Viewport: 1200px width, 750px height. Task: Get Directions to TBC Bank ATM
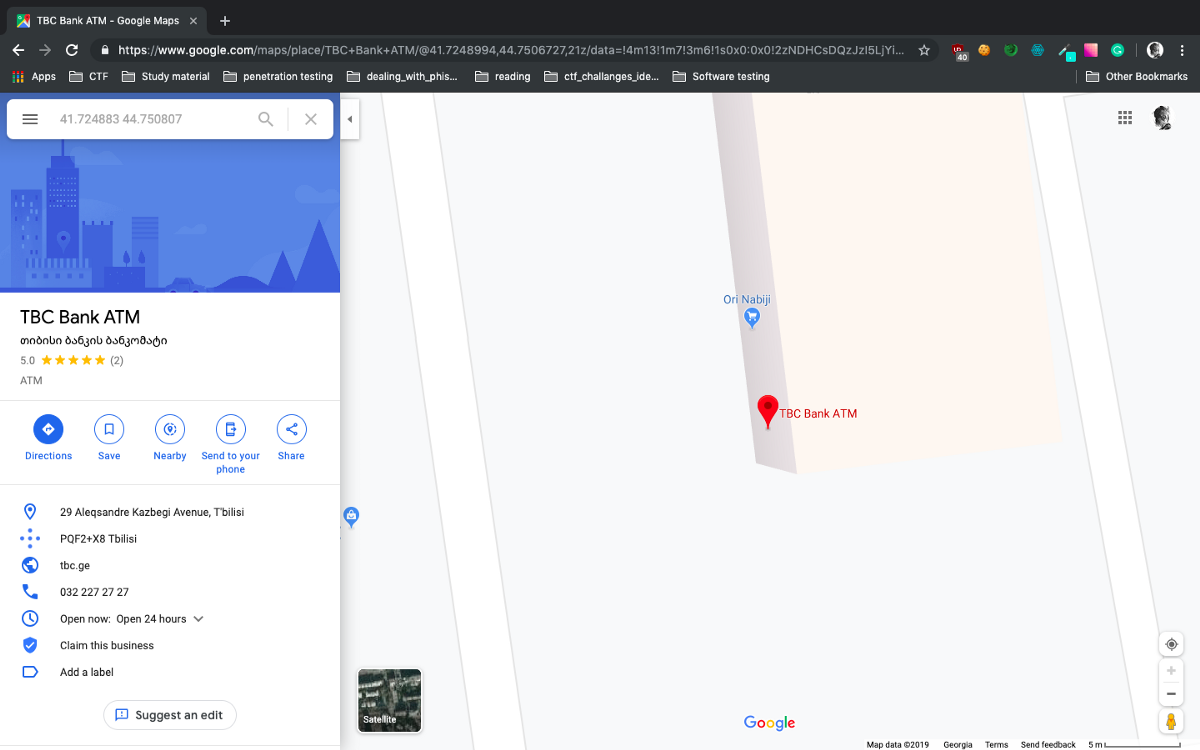tap(48, 438)
